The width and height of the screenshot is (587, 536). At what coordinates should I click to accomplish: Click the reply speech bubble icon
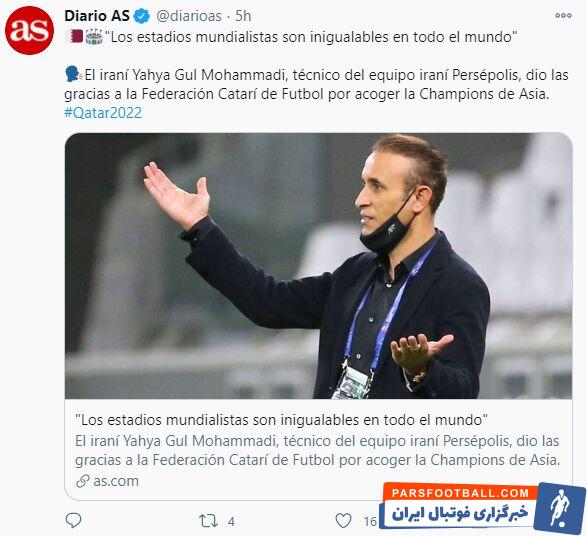(73, 520)
